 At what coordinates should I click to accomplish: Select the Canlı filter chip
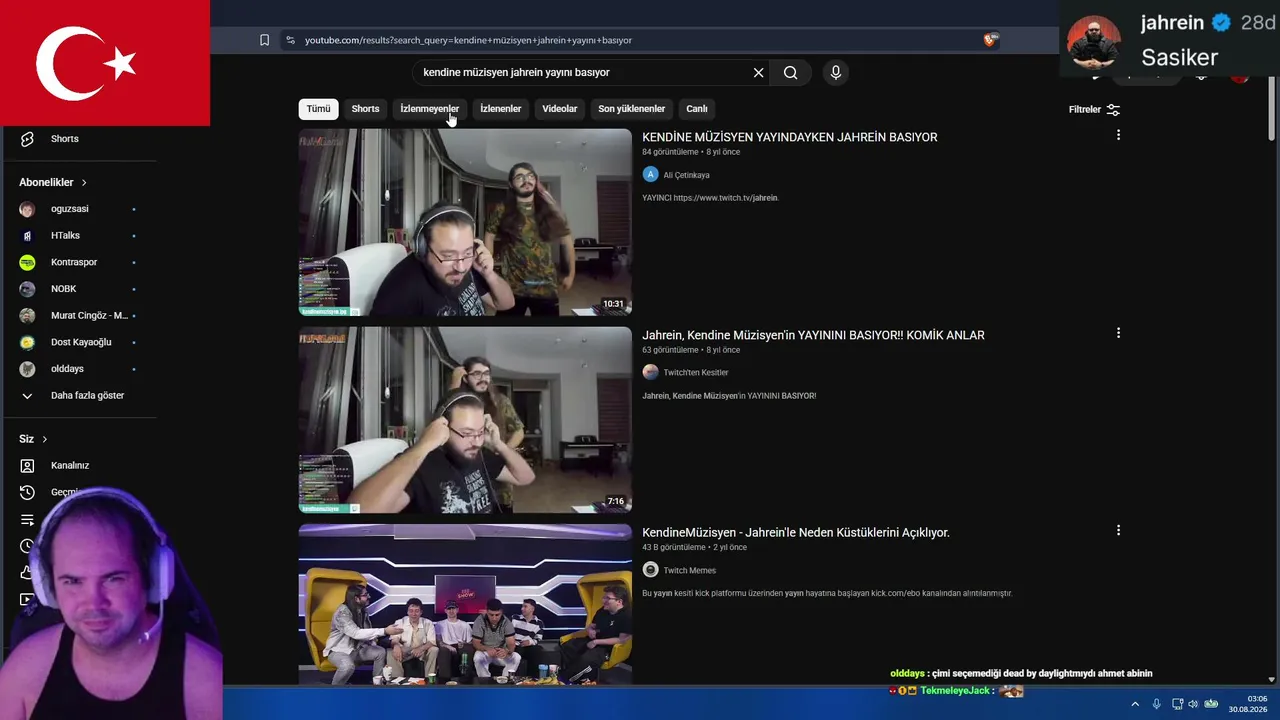coord(697,109)
